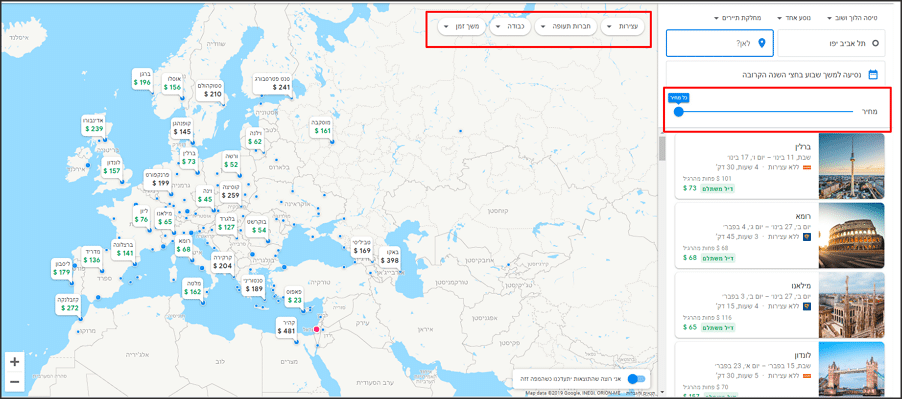Click the results list scrollbar
The image size is (902, 399).
(662, 148)
